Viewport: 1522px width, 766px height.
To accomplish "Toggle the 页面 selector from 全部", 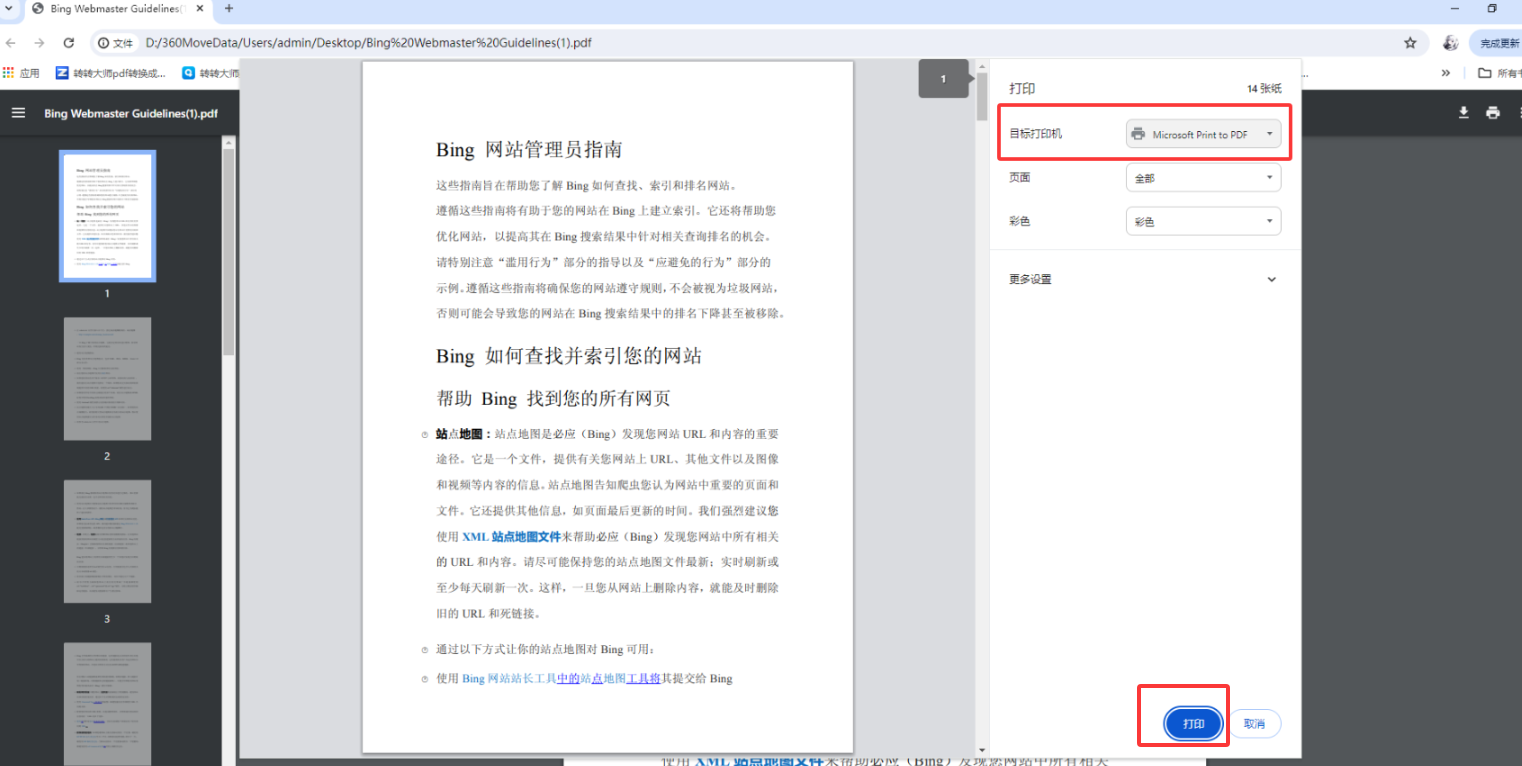I will [1203, 177].
